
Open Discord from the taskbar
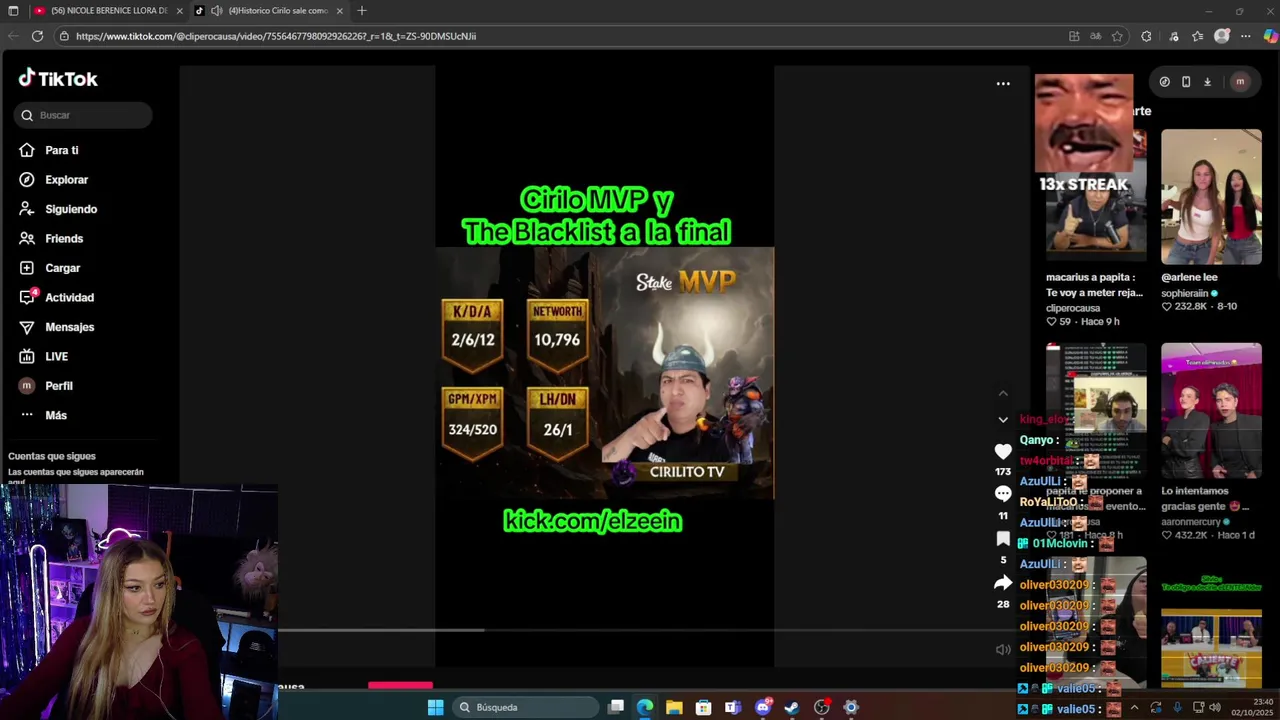coord(763,707)
